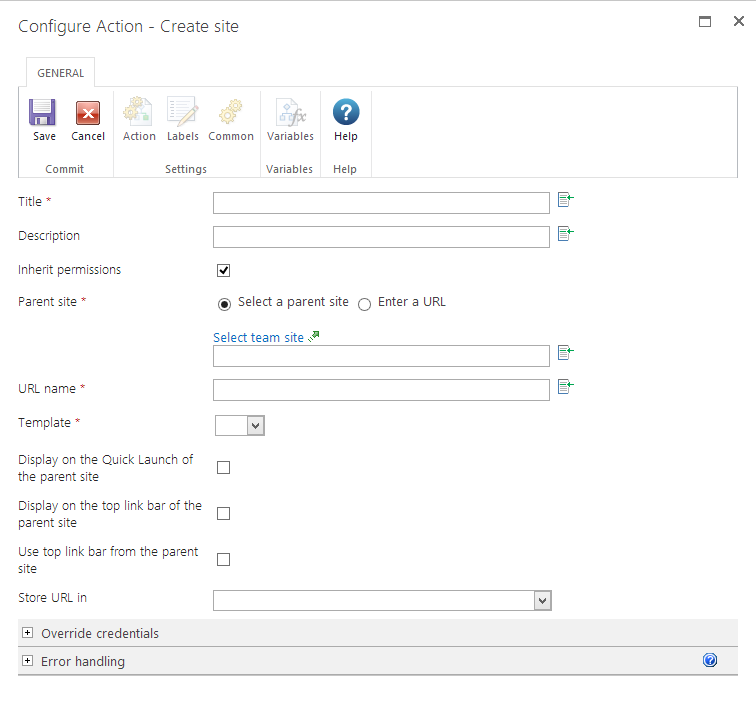Uncheck the Inherit permissions checkbox
Viewport: 756px width, 706px height.
click(x=224, y=270)
